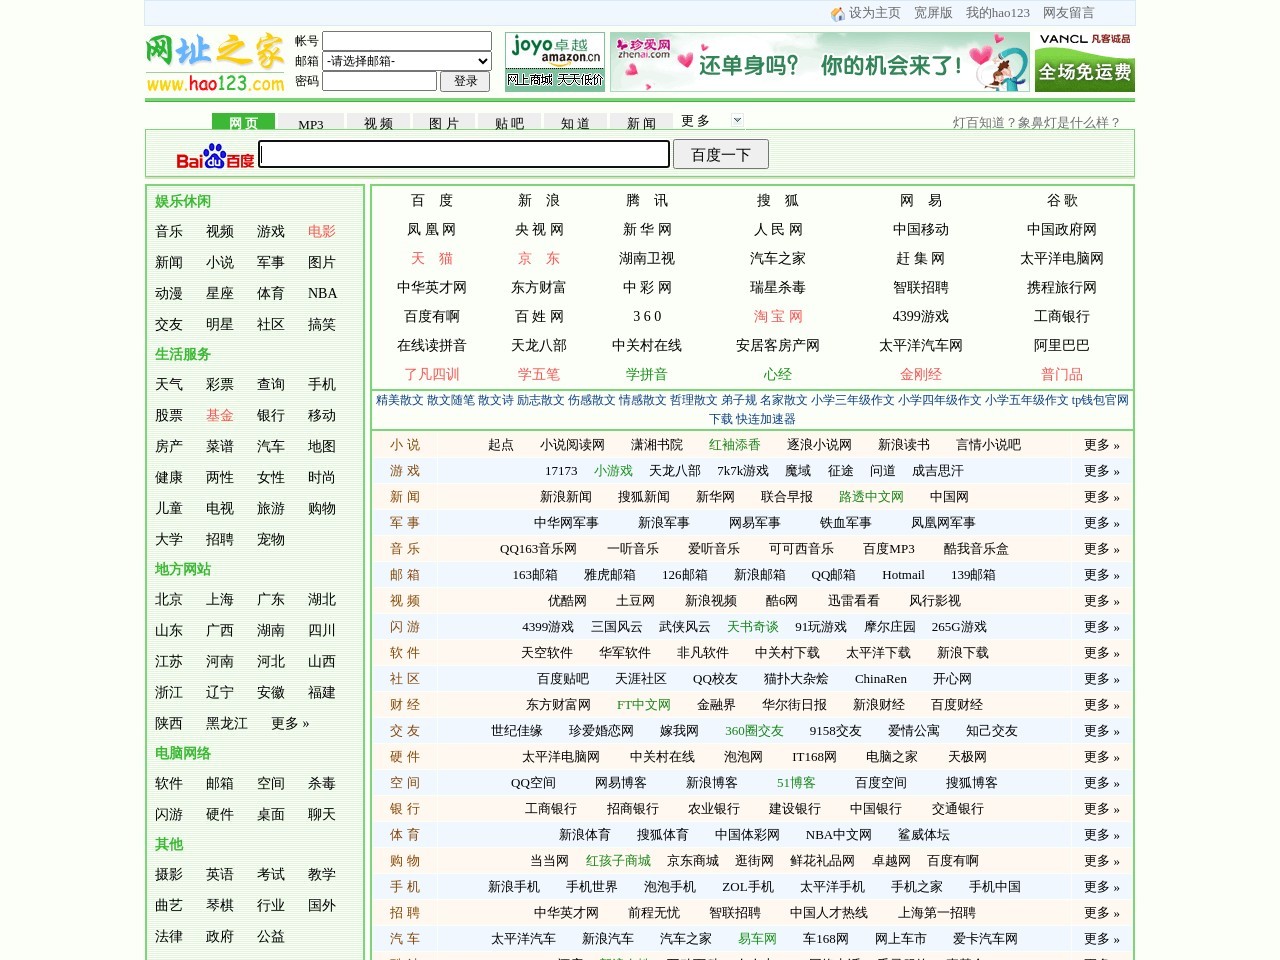This screenshot has width=1280, height=960.
Task: Click the hao123 site logo
Action: point(215,63)
